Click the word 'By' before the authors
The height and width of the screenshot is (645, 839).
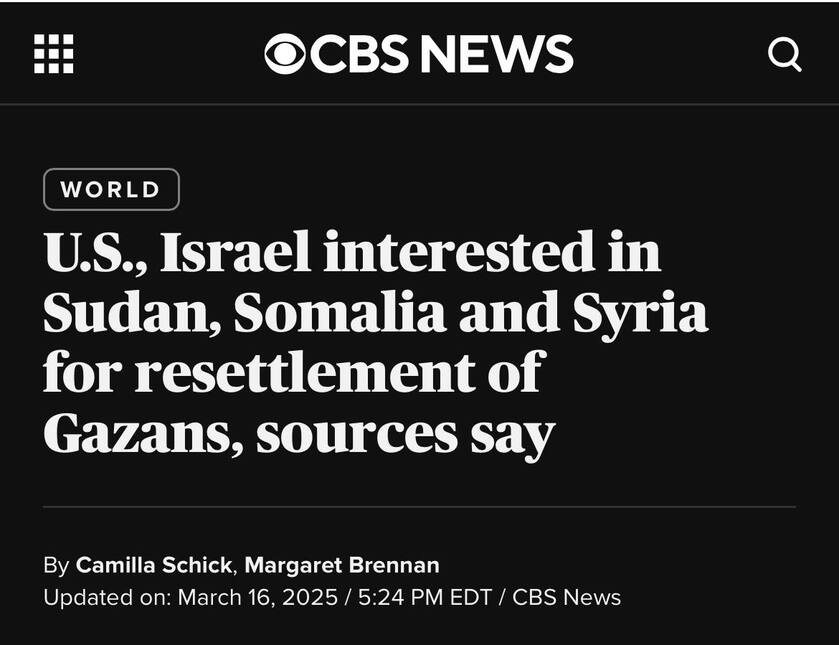pyautogui.click(x=56, y=566)
